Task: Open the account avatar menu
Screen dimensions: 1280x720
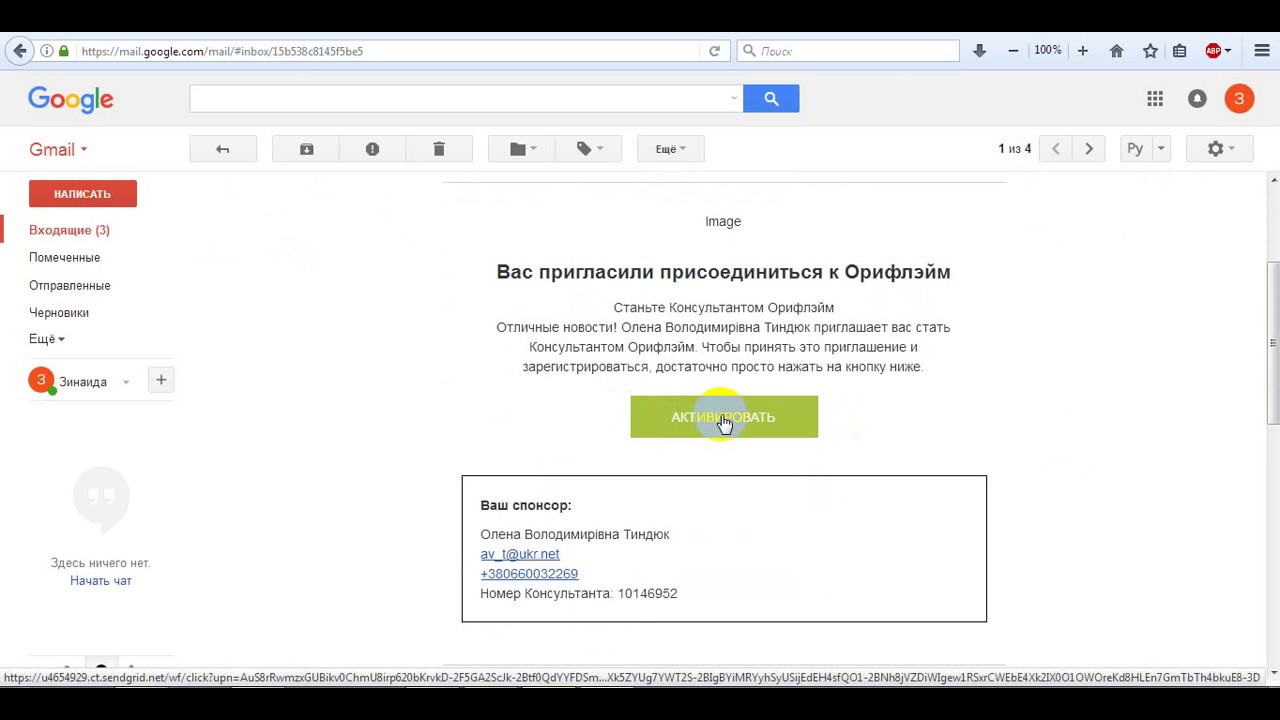Action: pos(1239,98)
